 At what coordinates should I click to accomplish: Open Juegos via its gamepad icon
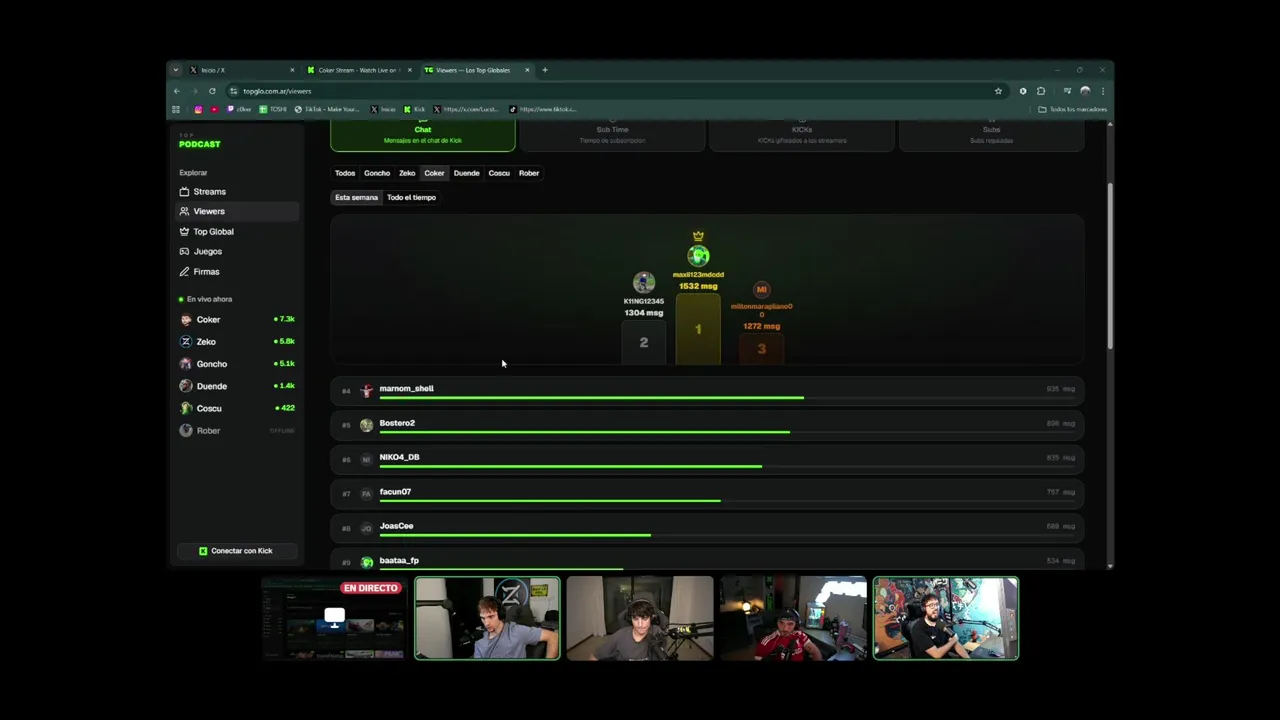coord(184,251)
